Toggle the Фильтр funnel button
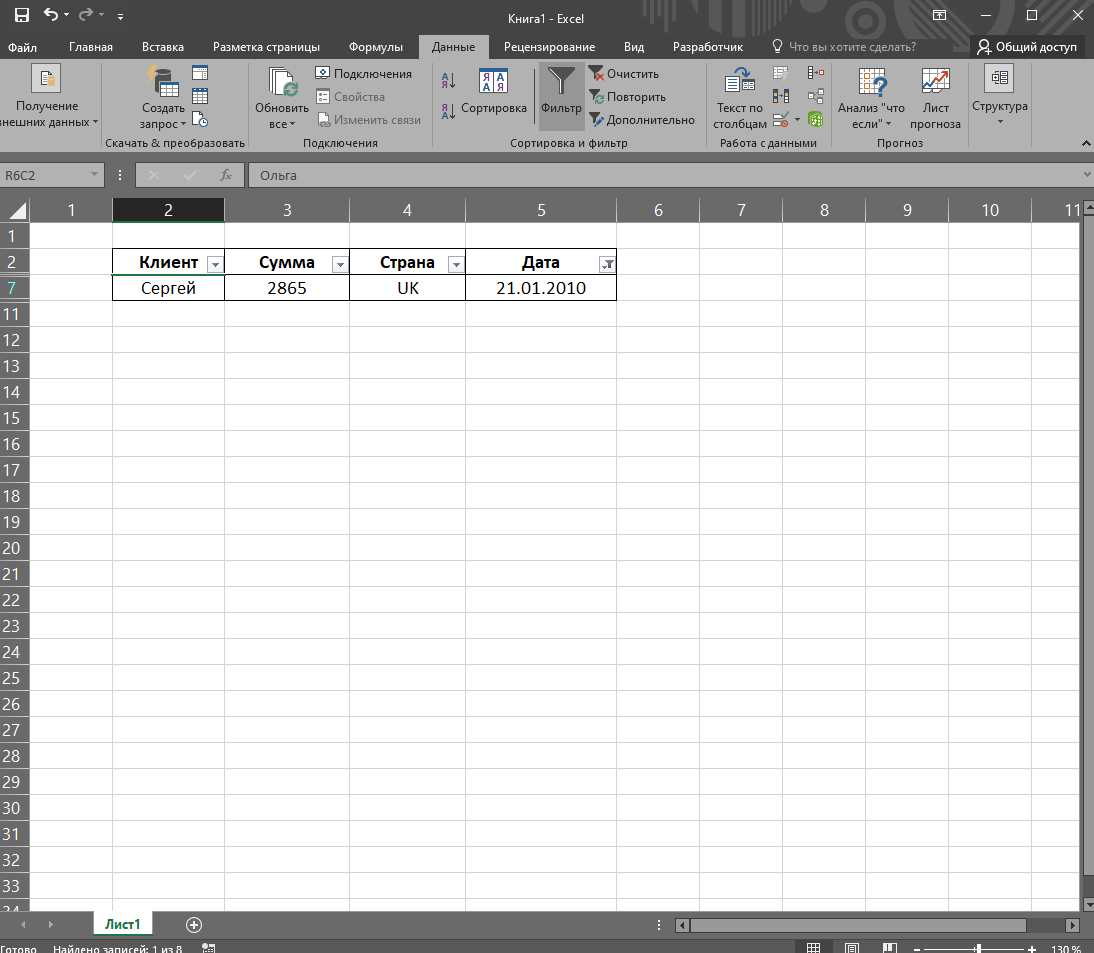The height and width of the screenshot is (953, 1094). pos(561,95)
